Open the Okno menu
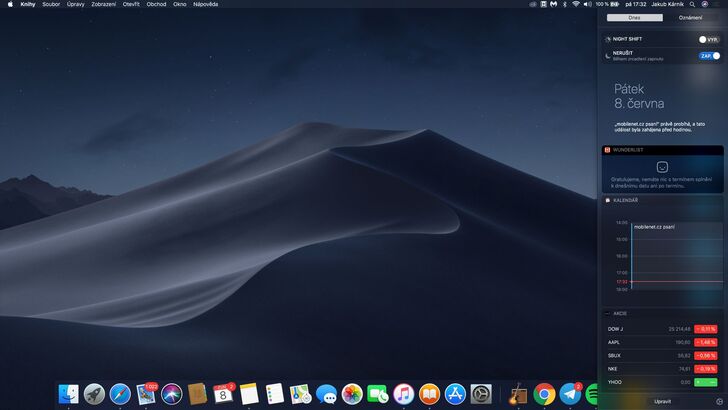The height and width of the screenshot is (410, 728). 180,4
